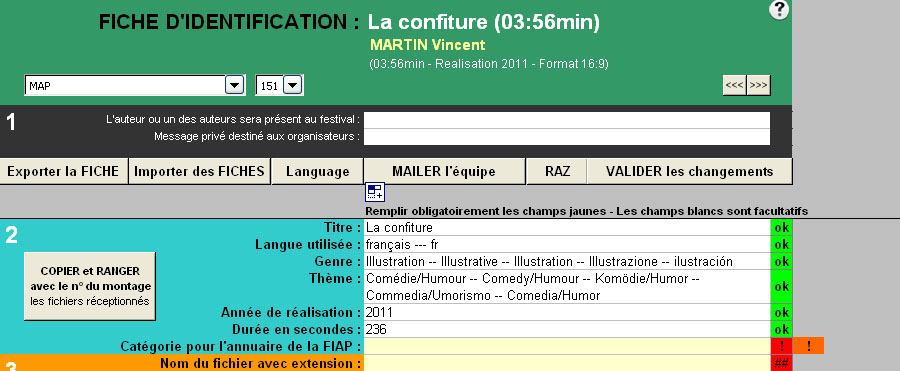Edit the Titre field 'La confiture'
The height and width of the screenshot is (371, 900).
tap(567, 227)
